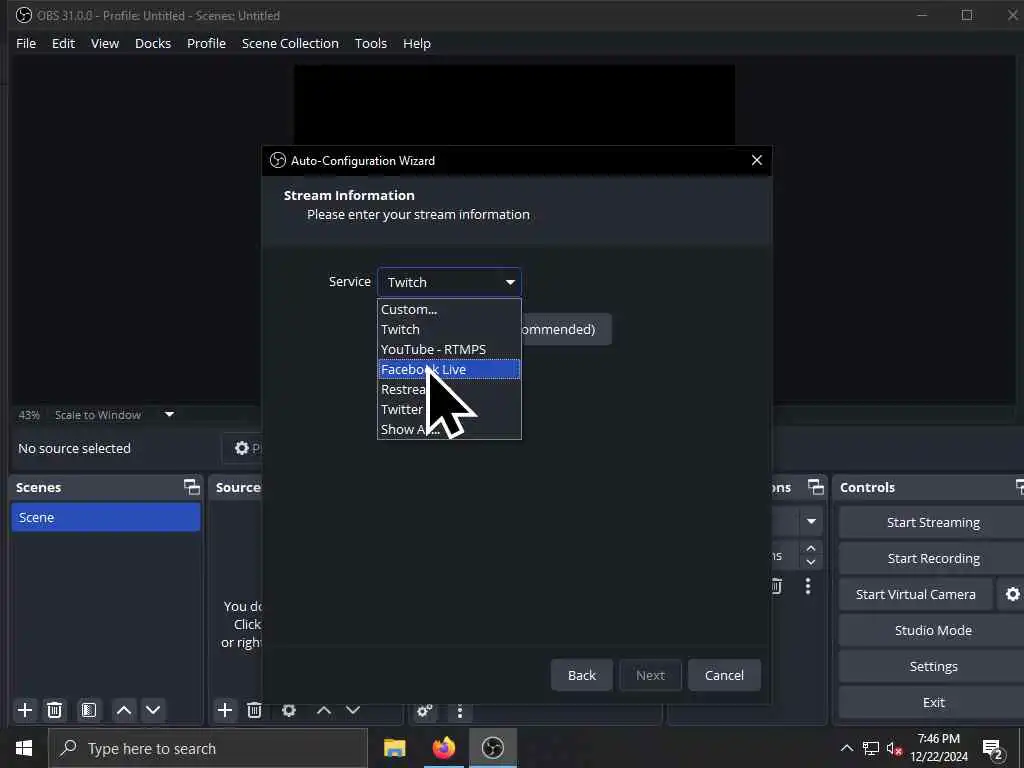1024x768 pixels.
Task: Open transition three-dot options menu
Action: pyautogui.click(x=808, y=586)
